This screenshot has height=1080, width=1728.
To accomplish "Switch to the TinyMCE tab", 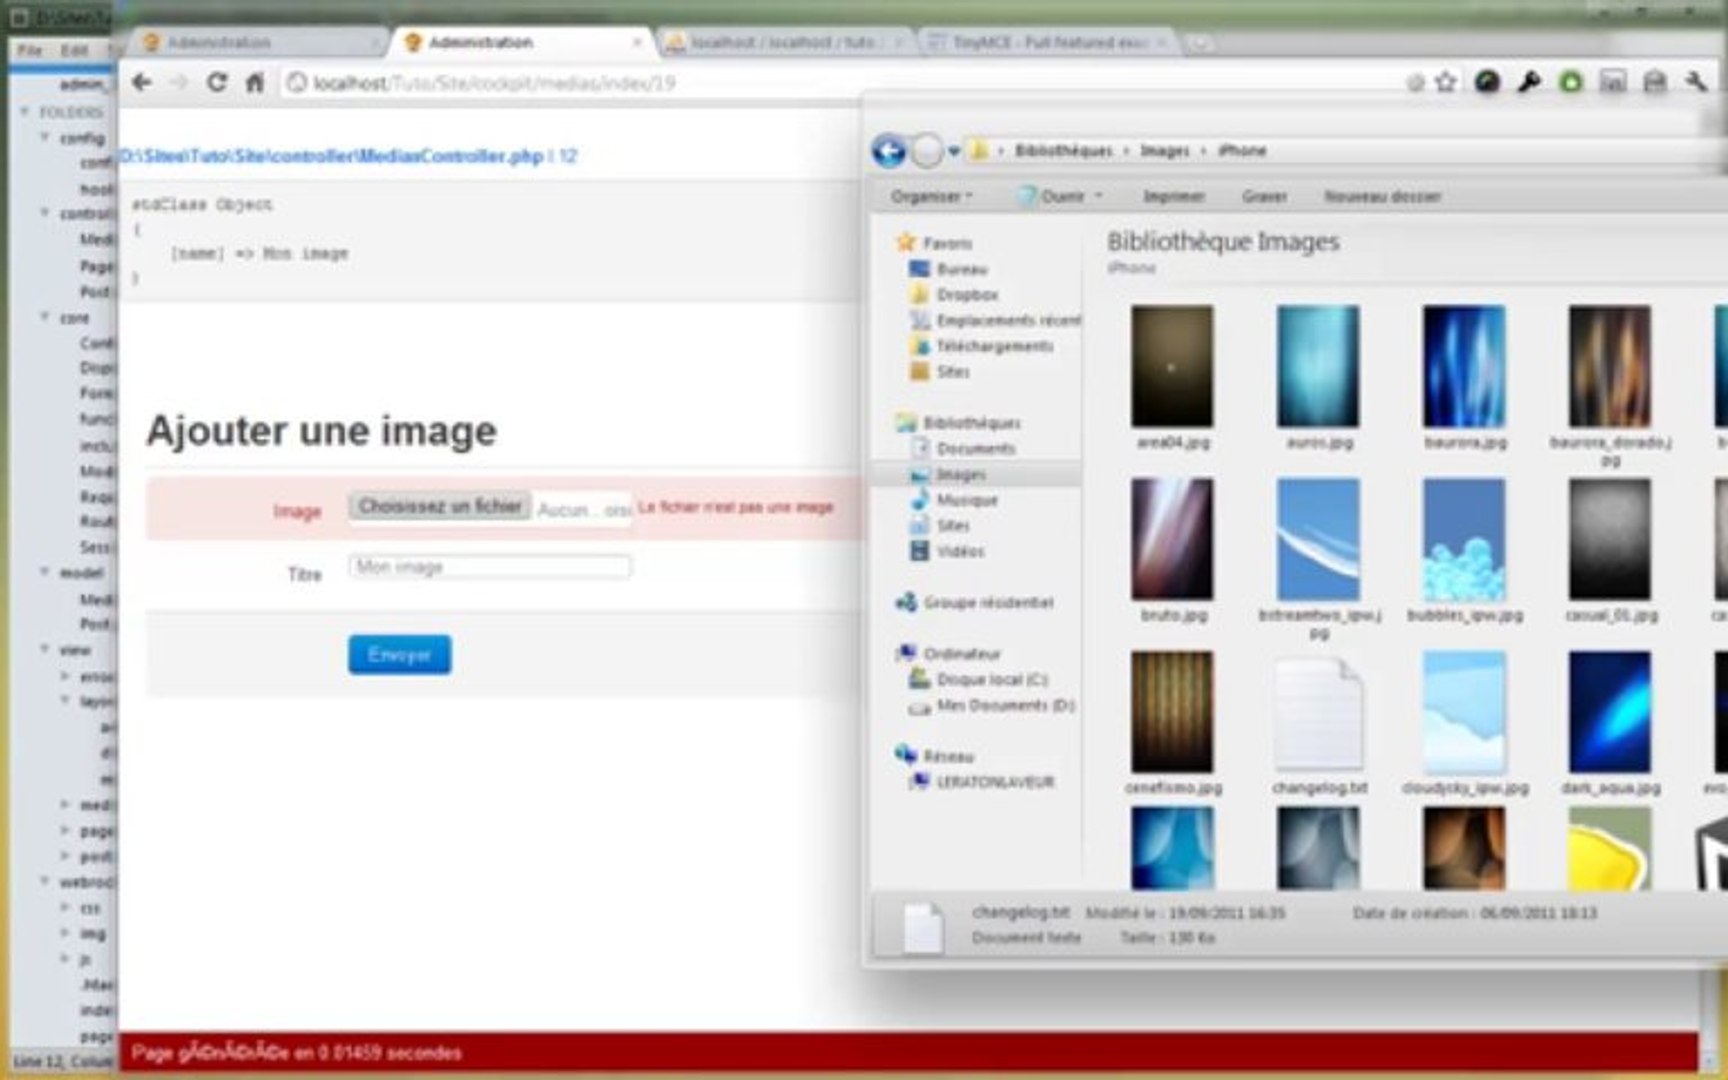I will coord(1044,42).
